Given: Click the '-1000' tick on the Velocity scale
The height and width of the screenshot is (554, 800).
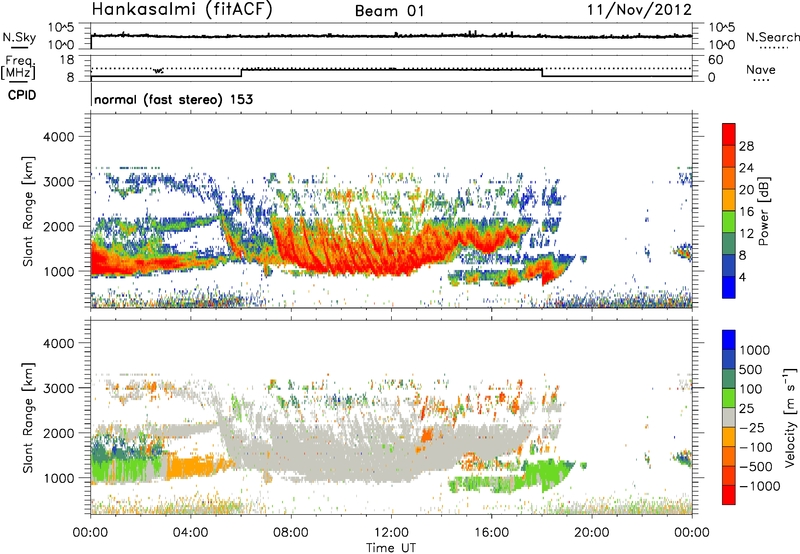Looking at the screenshot, I should (x=759, y=486).
